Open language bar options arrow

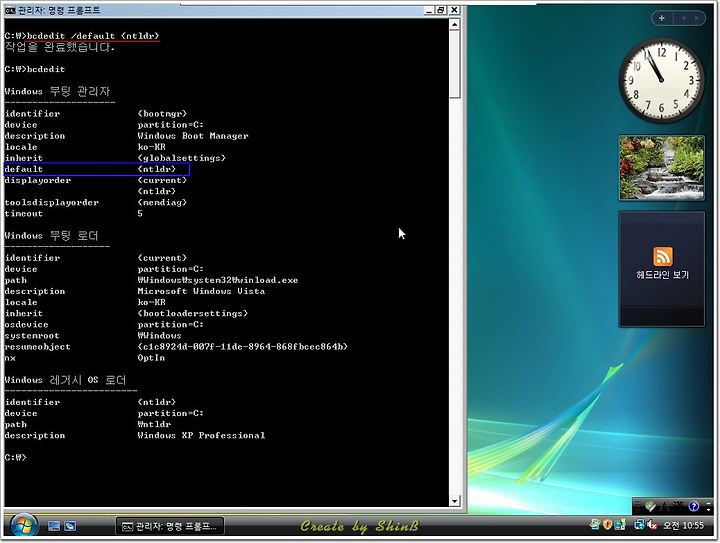[x=709, y=510]
